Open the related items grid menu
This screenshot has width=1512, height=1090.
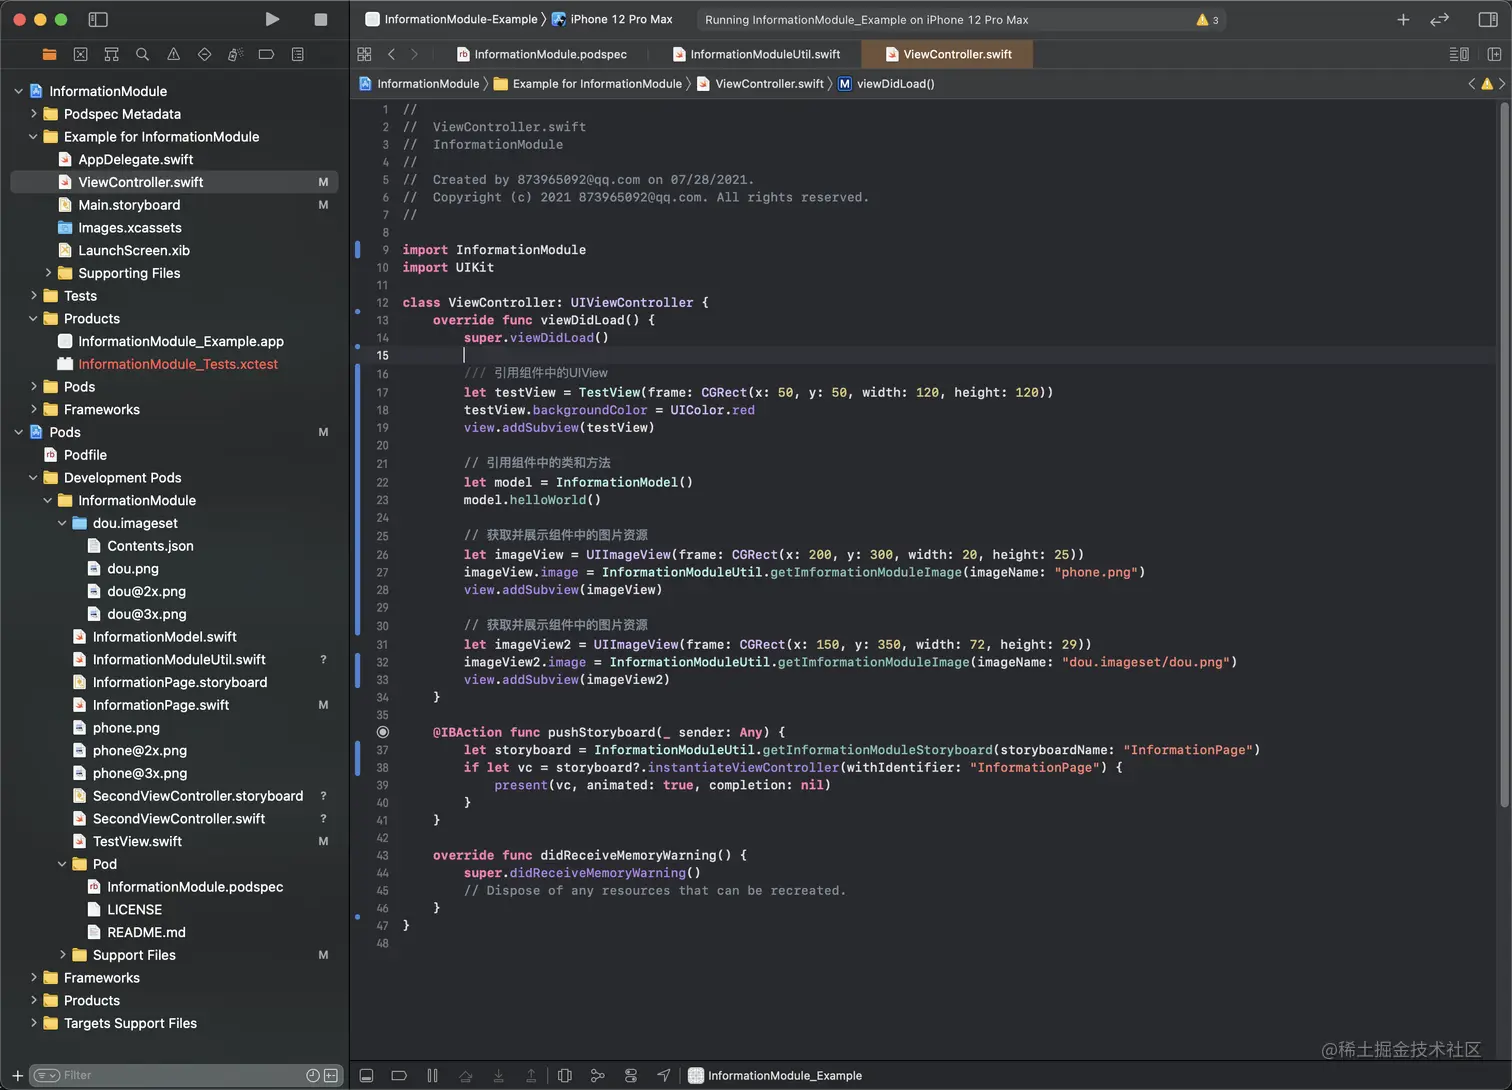(364, 54)
